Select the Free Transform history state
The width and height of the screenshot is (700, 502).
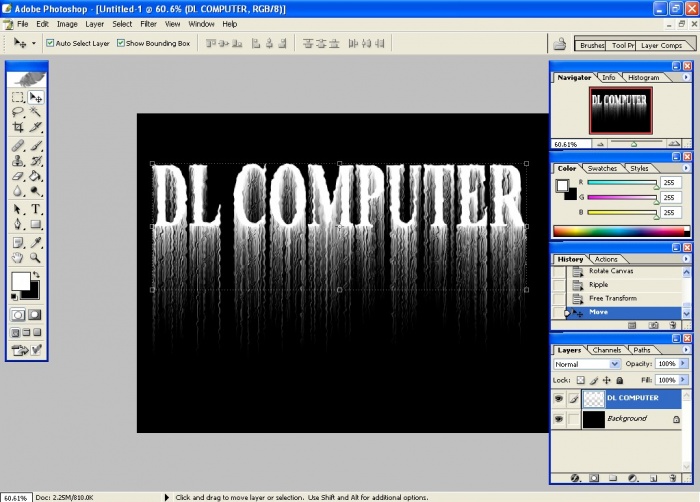(x=612, y=298)
